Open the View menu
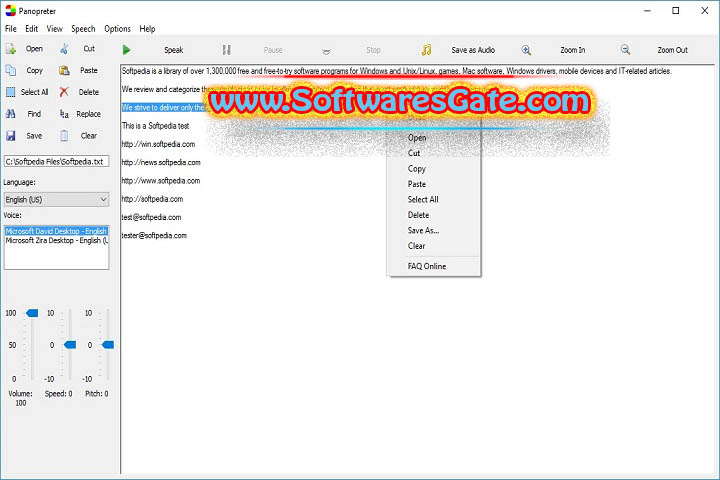 [54, 28]
